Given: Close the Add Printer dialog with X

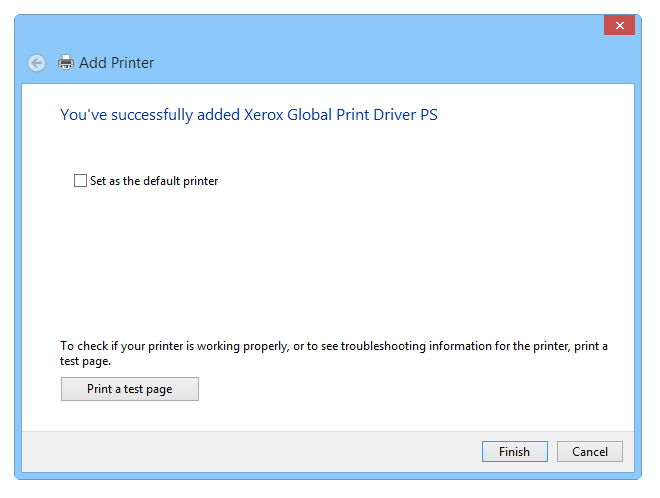Looking at the screenshot, I should coord(619,25).
